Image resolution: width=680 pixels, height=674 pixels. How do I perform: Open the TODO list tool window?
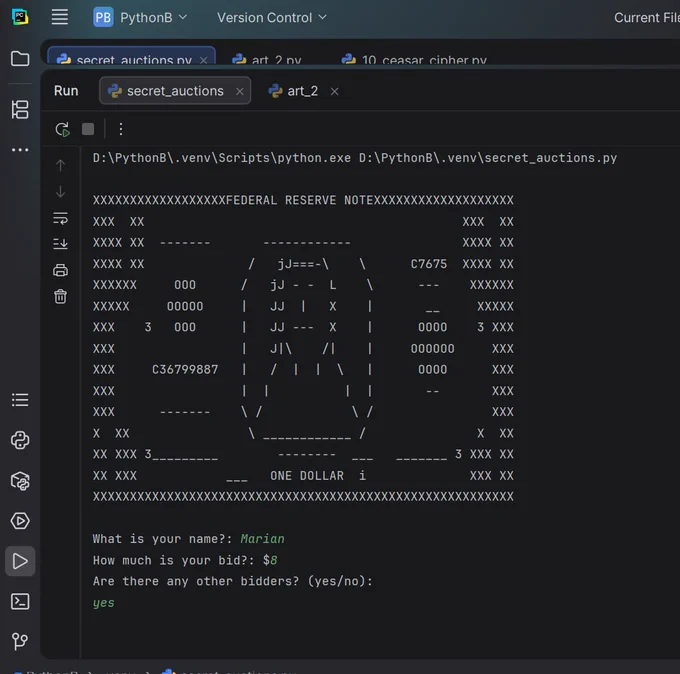[x=20, y=400]
